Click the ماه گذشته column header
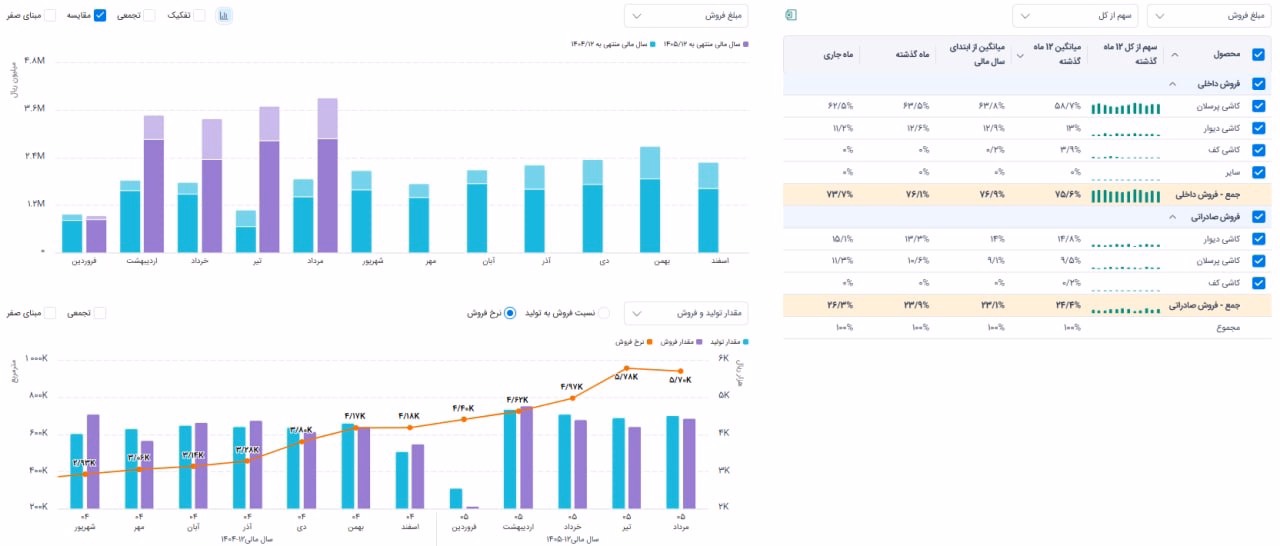 point(912,54)
